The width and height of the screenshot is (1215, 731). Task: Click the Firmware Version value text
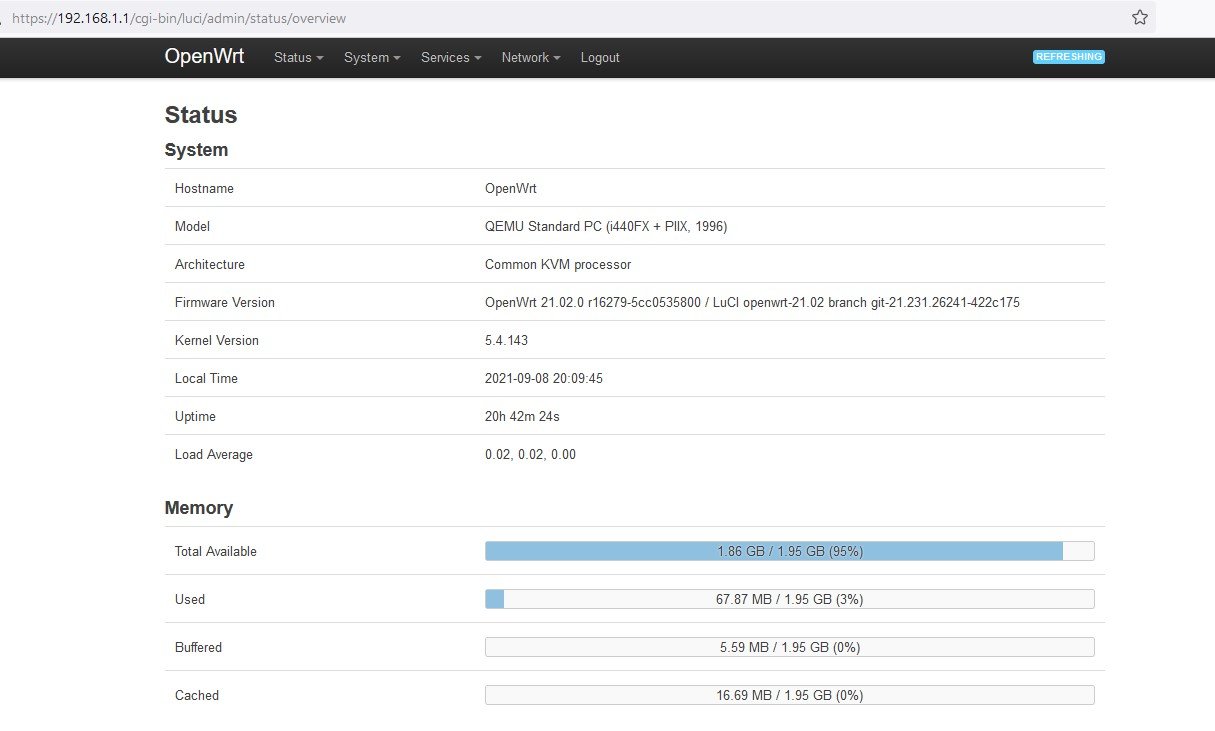pyautogui.click(x=751, y=302)
